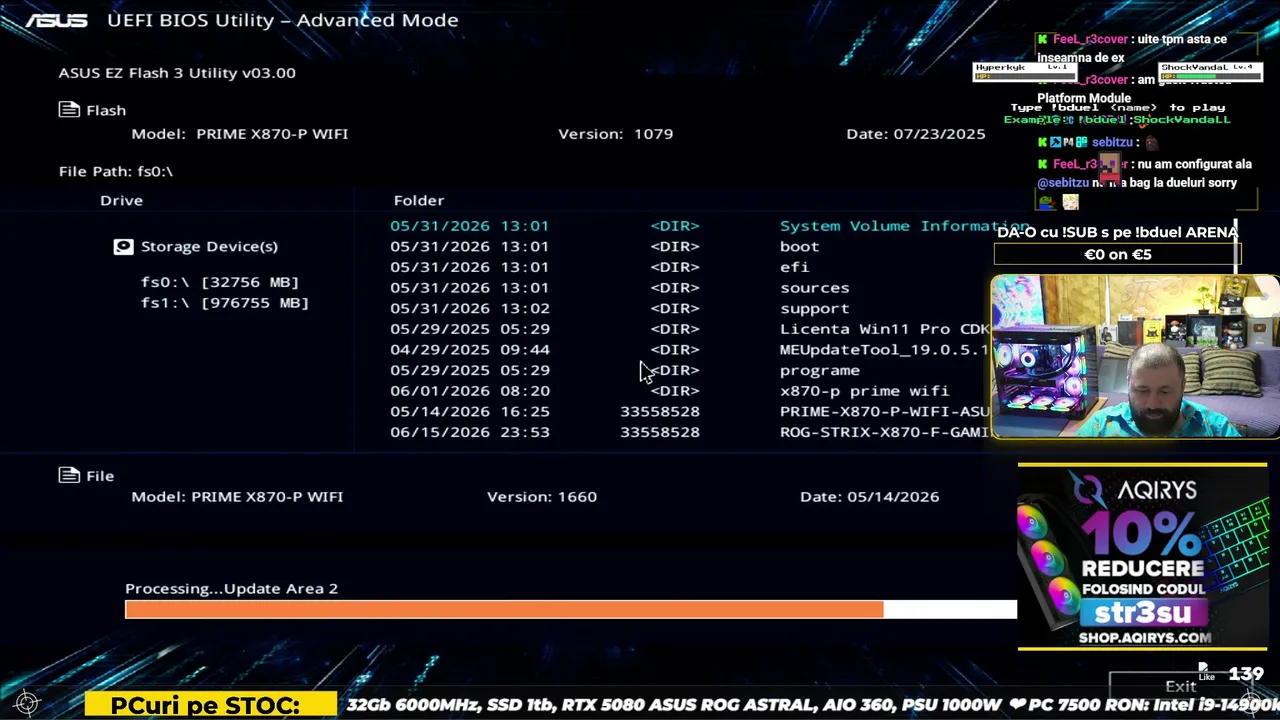The width and height of the screenshot is (1280, 720).
Task: Click the 139 like count
Action: click(x=1246, y=674)
